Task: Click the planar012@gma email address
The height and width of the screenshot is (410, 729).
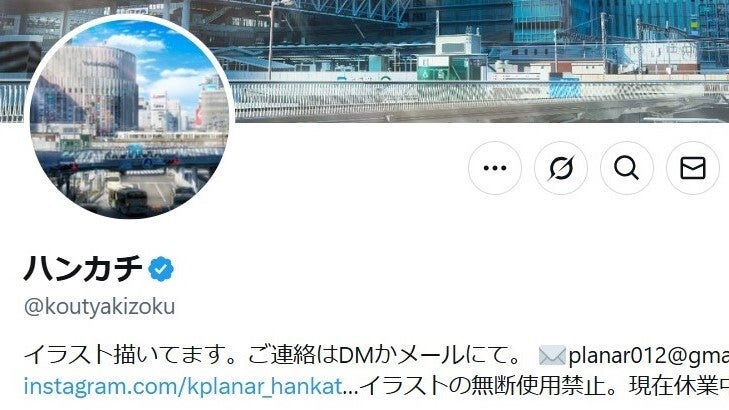Action: [x=648, y=356]
